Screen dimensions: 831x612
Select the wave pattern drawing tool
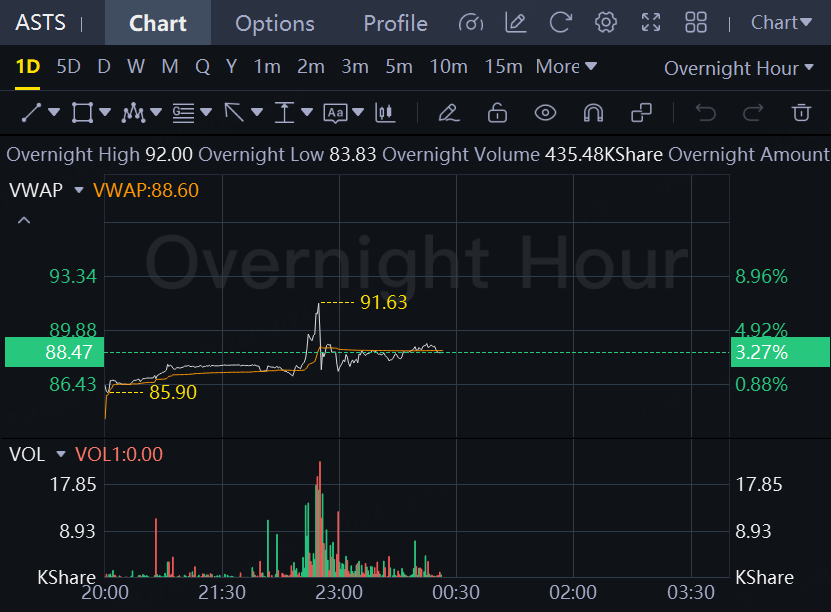click(132, 112)
